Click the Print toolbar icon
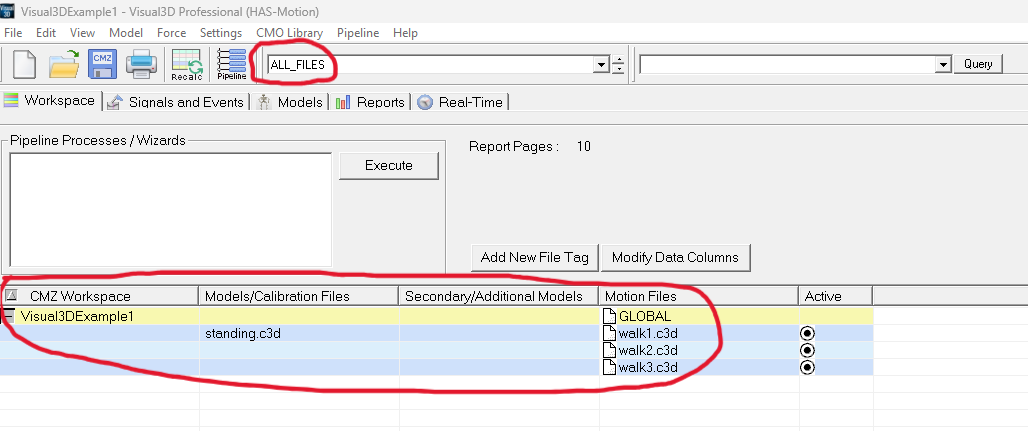This screenshot has height=431, width=1028. [x=141, y=64]
